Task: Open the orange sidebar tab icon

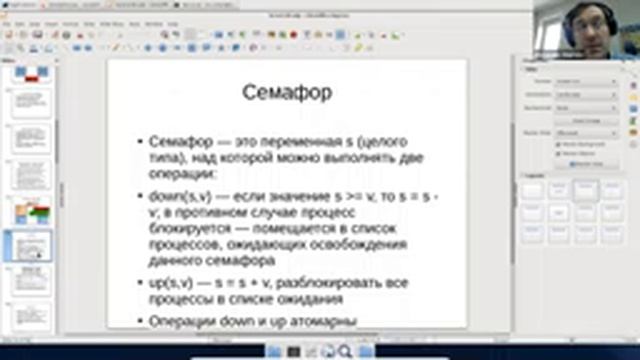Action: [633, 133]
